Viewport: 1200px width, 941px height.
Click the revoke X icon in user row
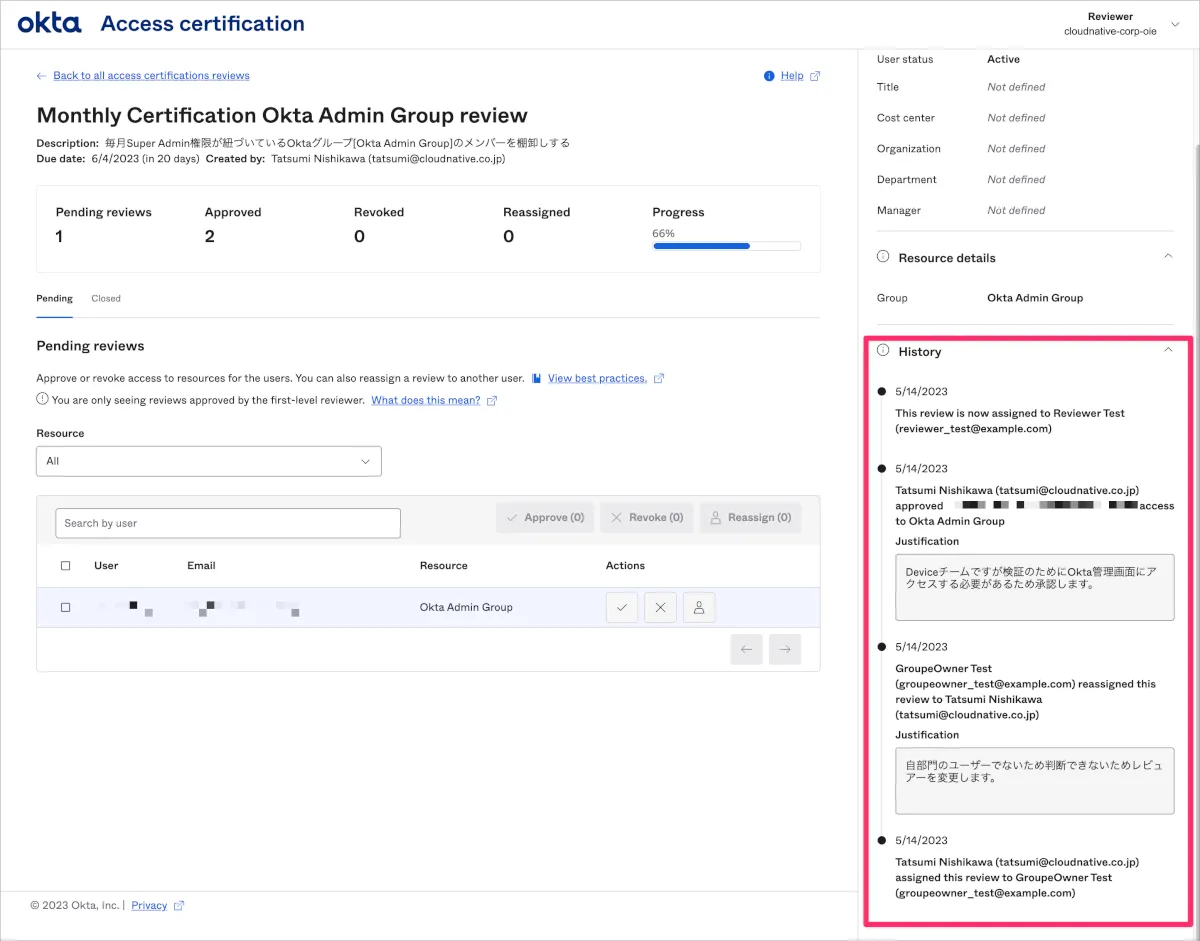660,607
